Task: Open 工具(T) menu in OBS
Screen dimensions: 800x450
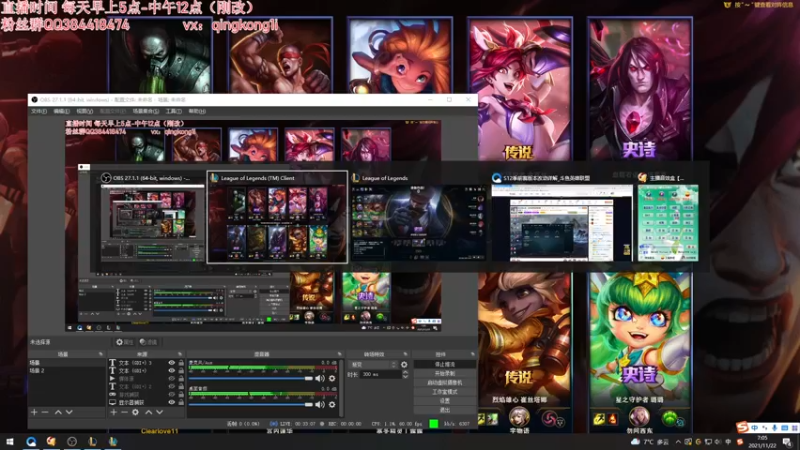Action: tap(173, 111)
